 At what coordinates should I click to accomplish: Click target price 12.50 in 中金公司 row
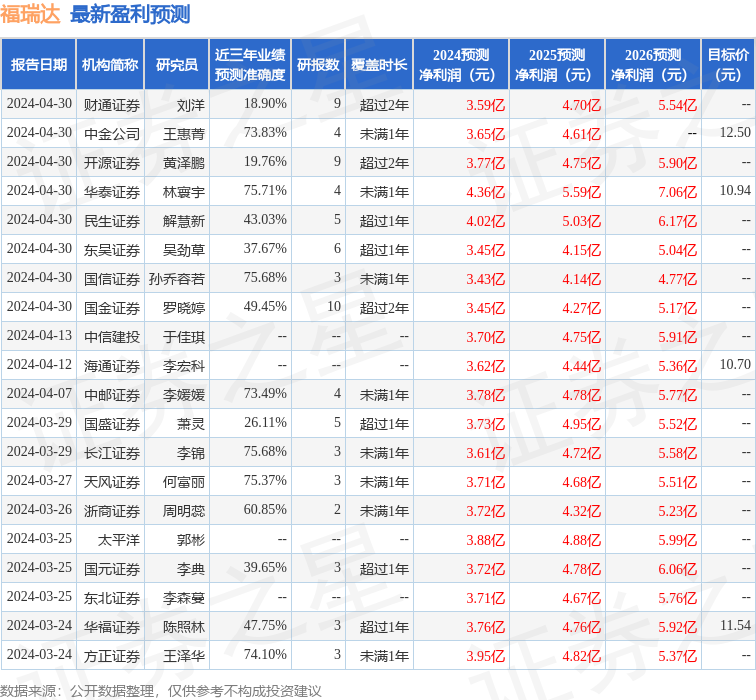coord(735,132)
